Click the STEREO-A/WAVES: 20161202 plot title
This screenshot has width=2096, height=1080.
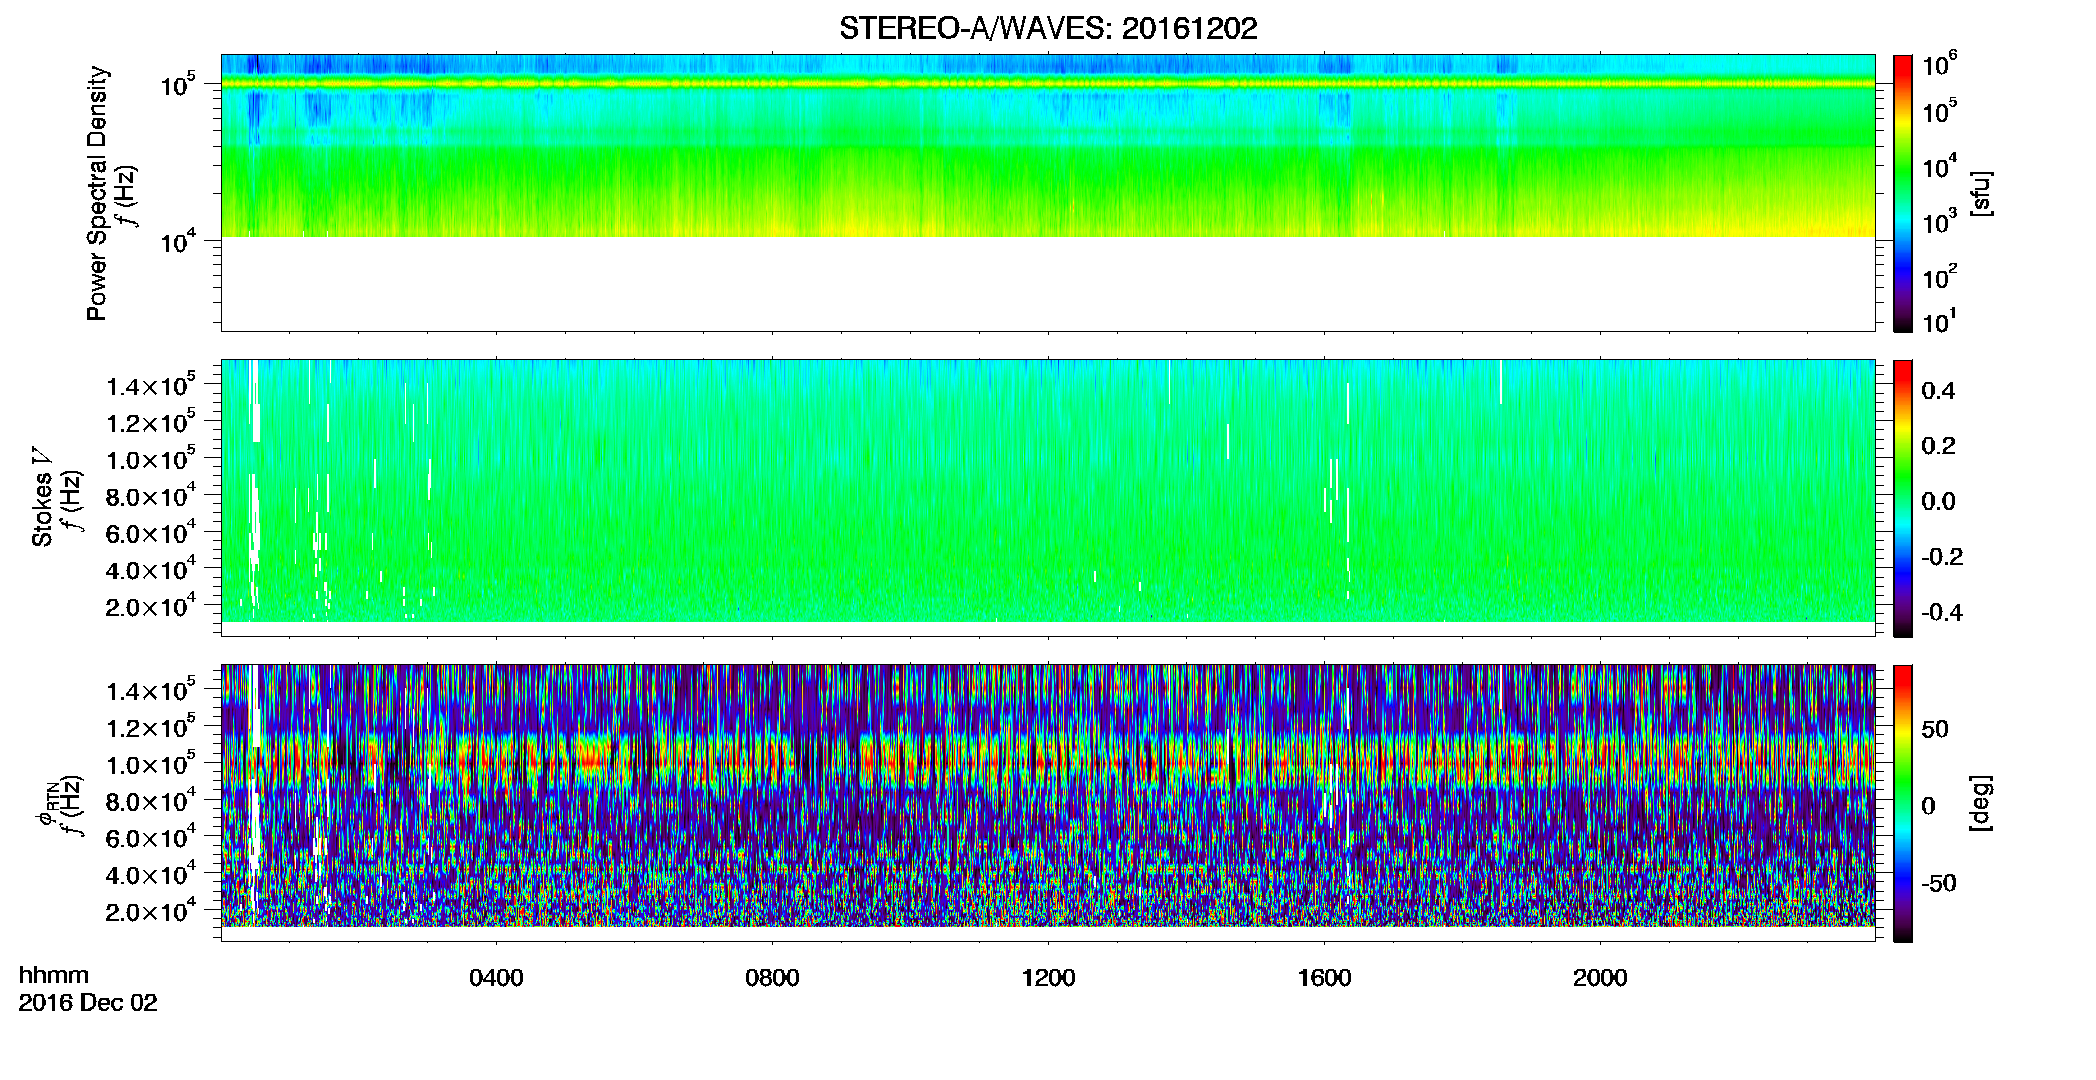tap(1048, 28)
